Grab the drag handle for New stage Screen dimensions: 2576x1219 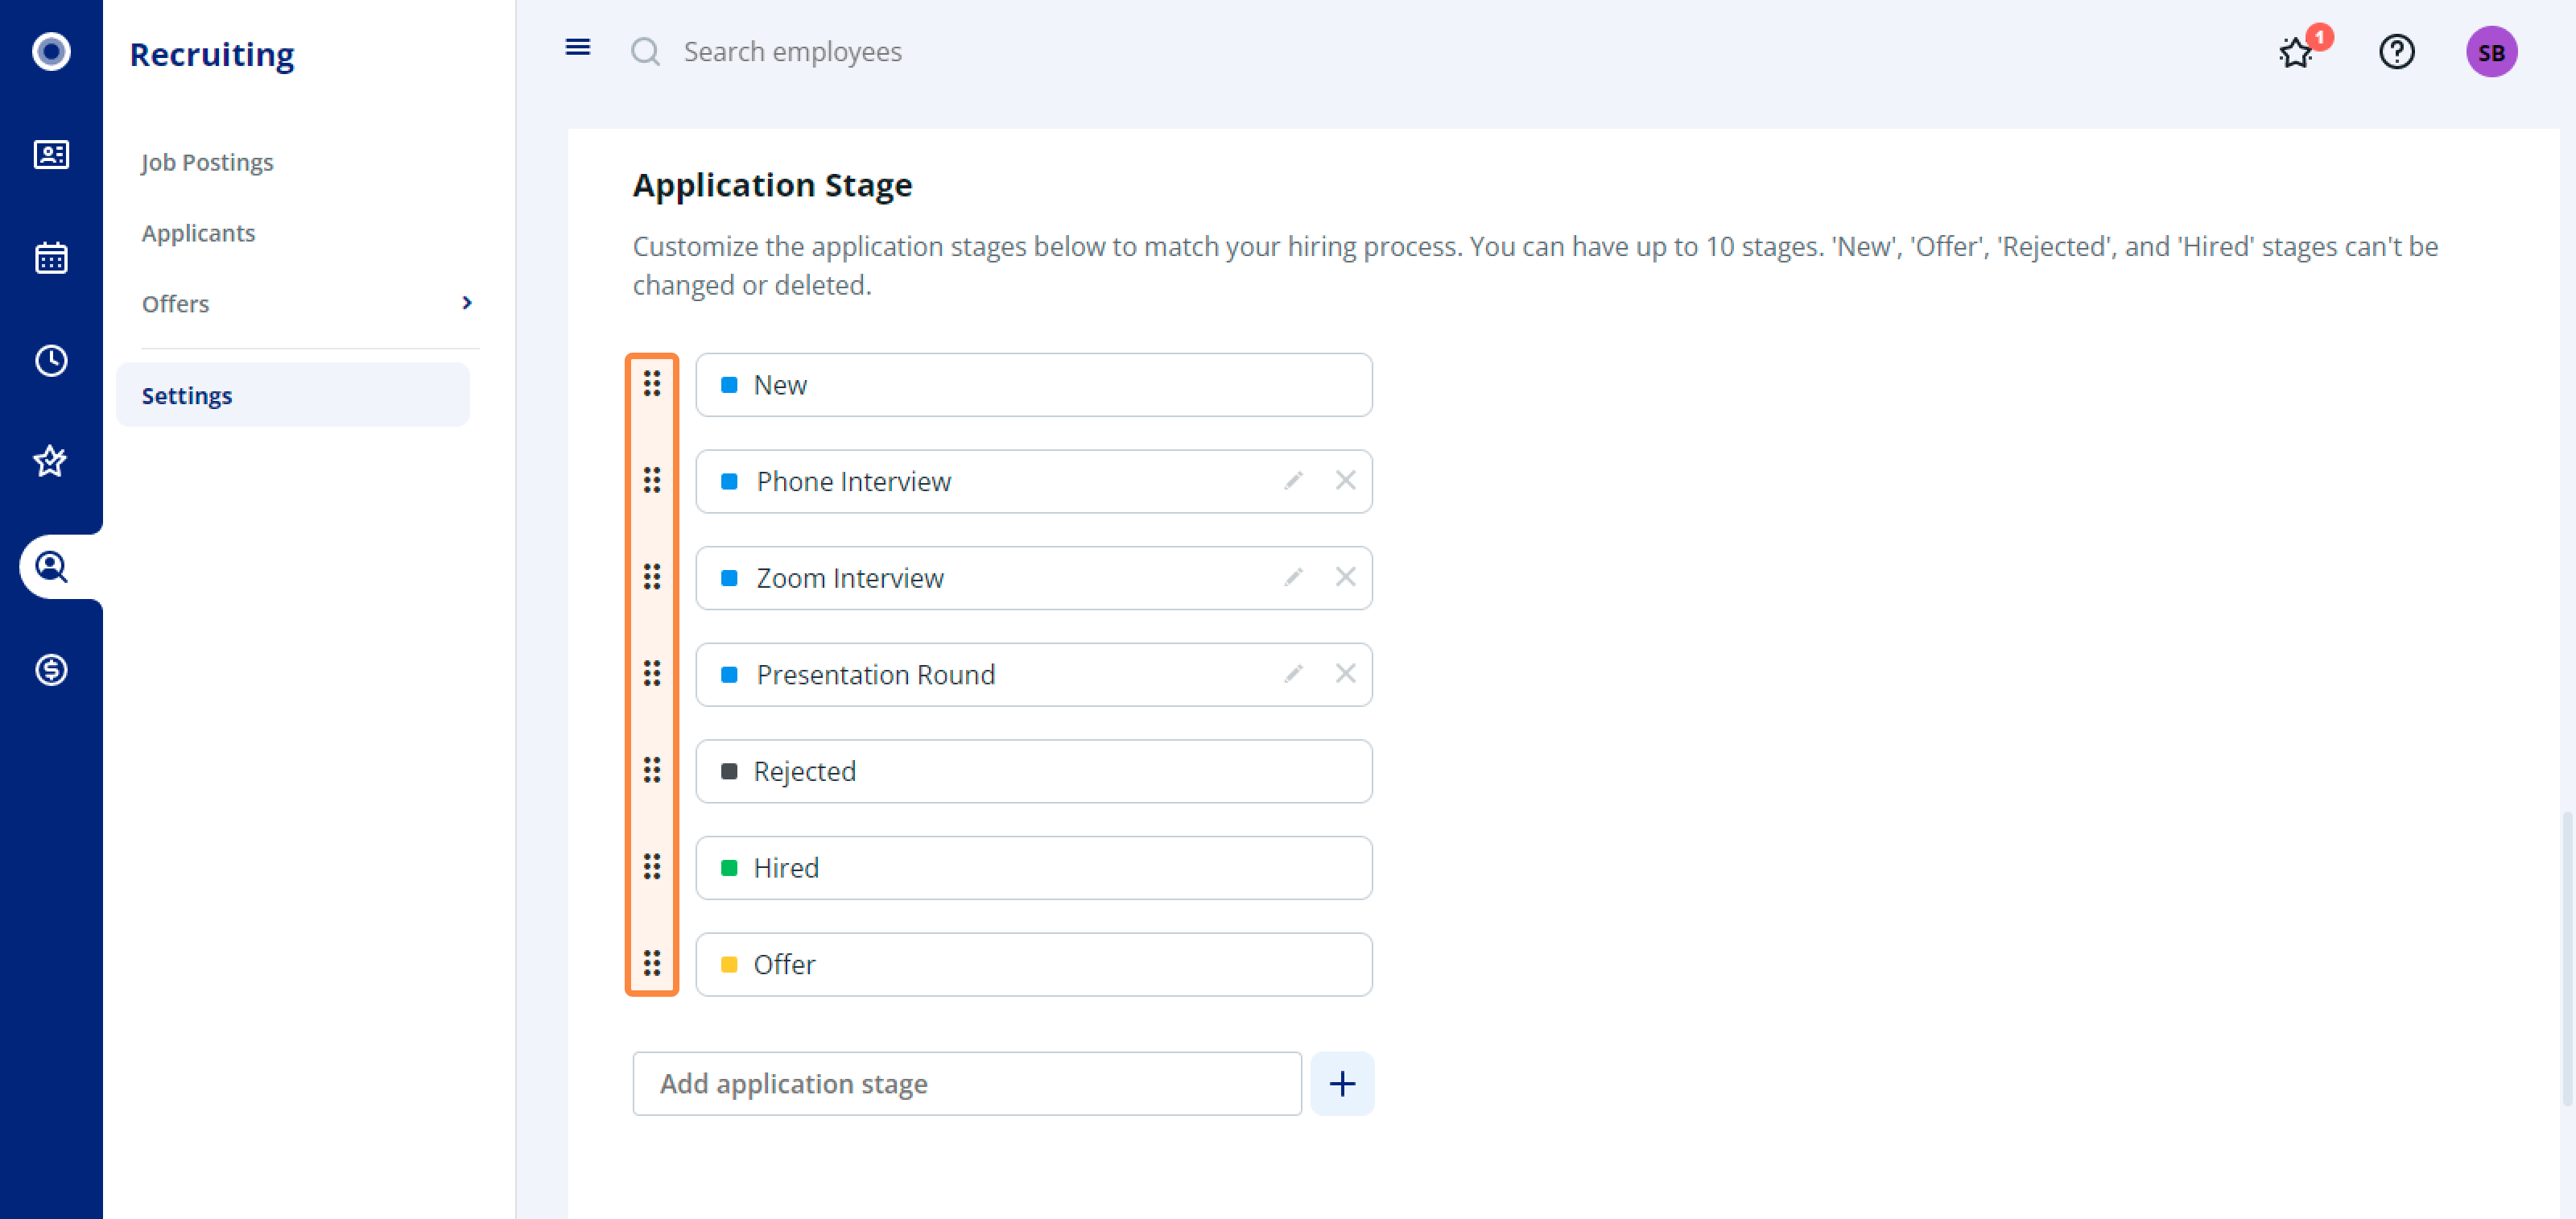(x=652, y=384)
